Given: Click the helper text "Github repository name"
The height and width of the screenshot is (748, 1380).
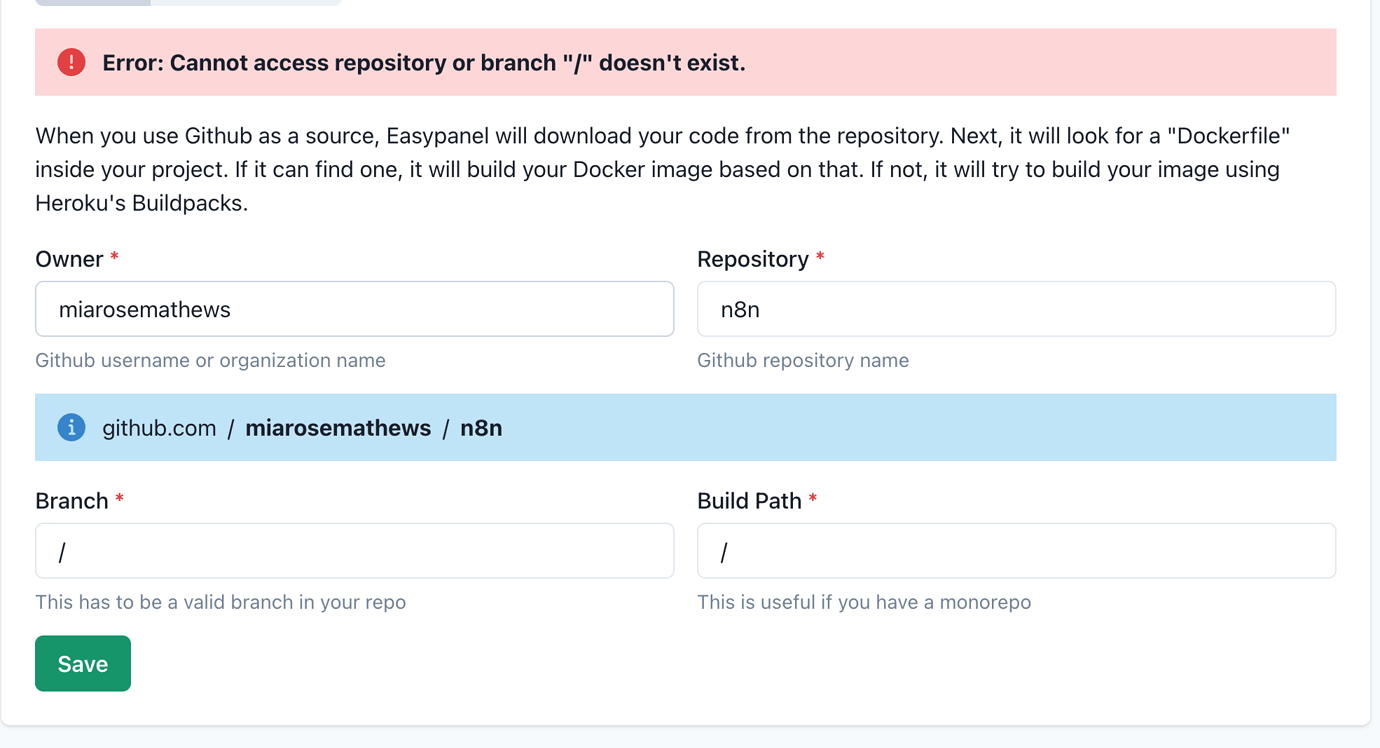Looking at the screenshot, I should point(802,360).
